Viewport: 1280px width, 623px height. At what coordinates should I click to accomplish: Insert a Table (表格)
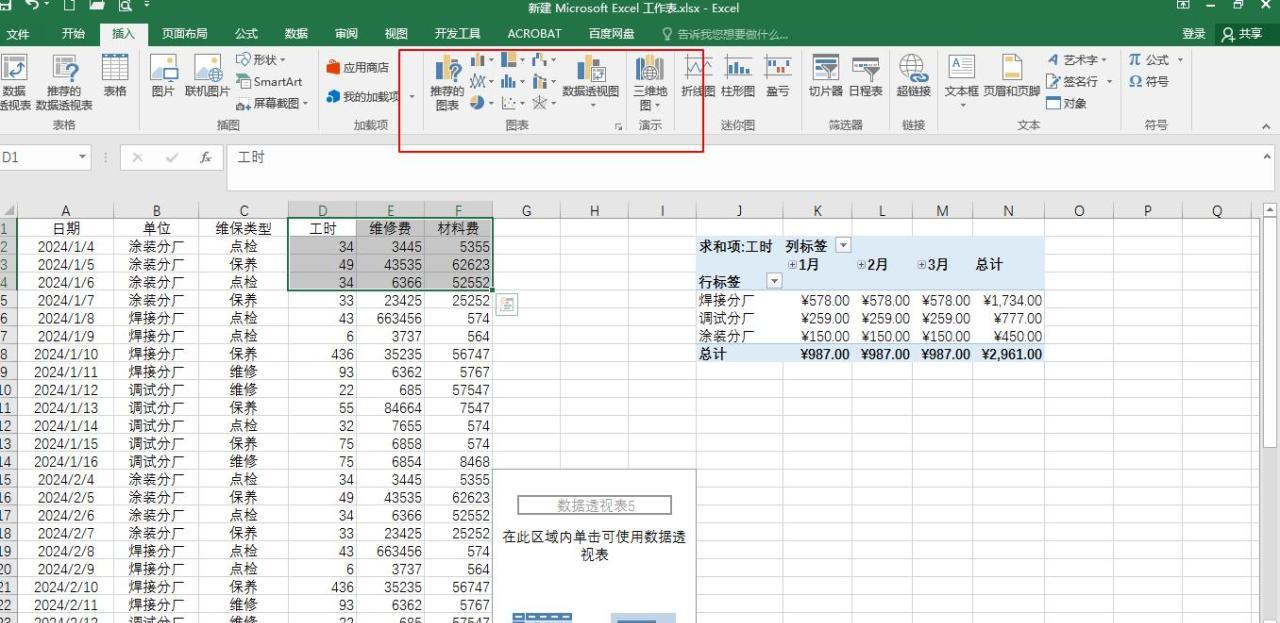[x=115, y=76]
